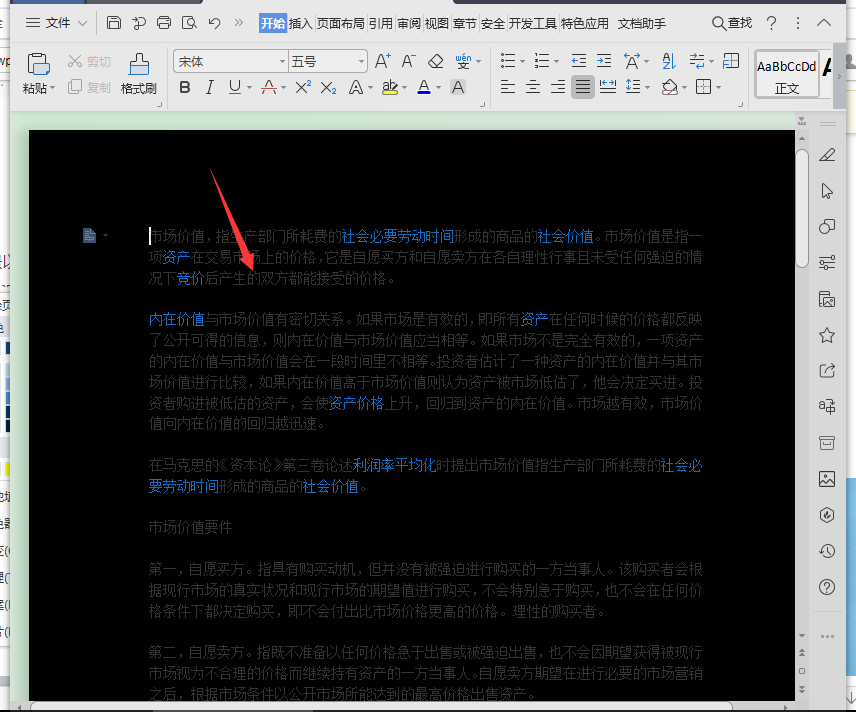This screenshot has height=712, width=856.
Task: Toggle italic formatting
Action: pyautogui.click(x=210, y=88)
